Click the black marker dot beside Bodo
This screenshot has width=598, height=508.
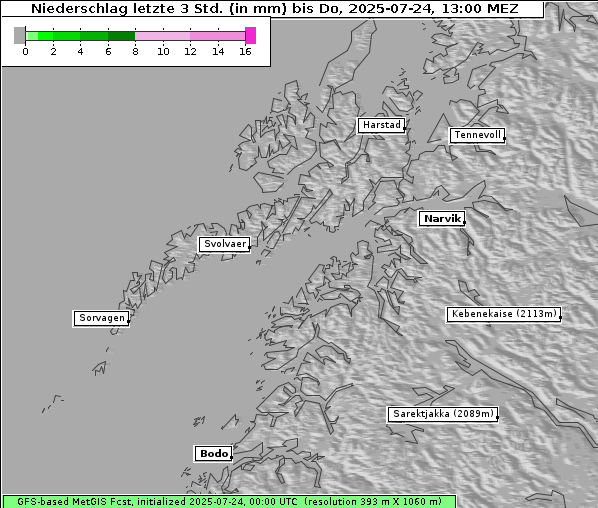pos(231,457)
